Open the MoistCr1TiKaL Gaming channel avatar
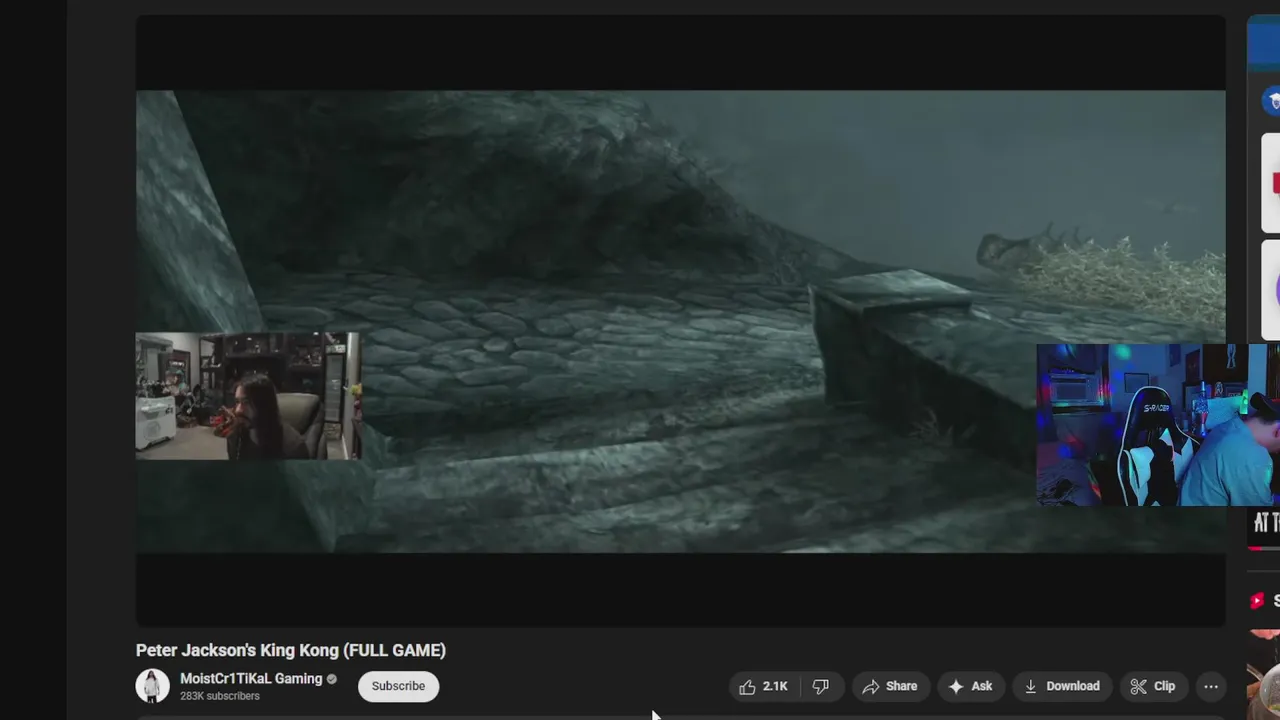1280x720 pixels. coord(153,686)
